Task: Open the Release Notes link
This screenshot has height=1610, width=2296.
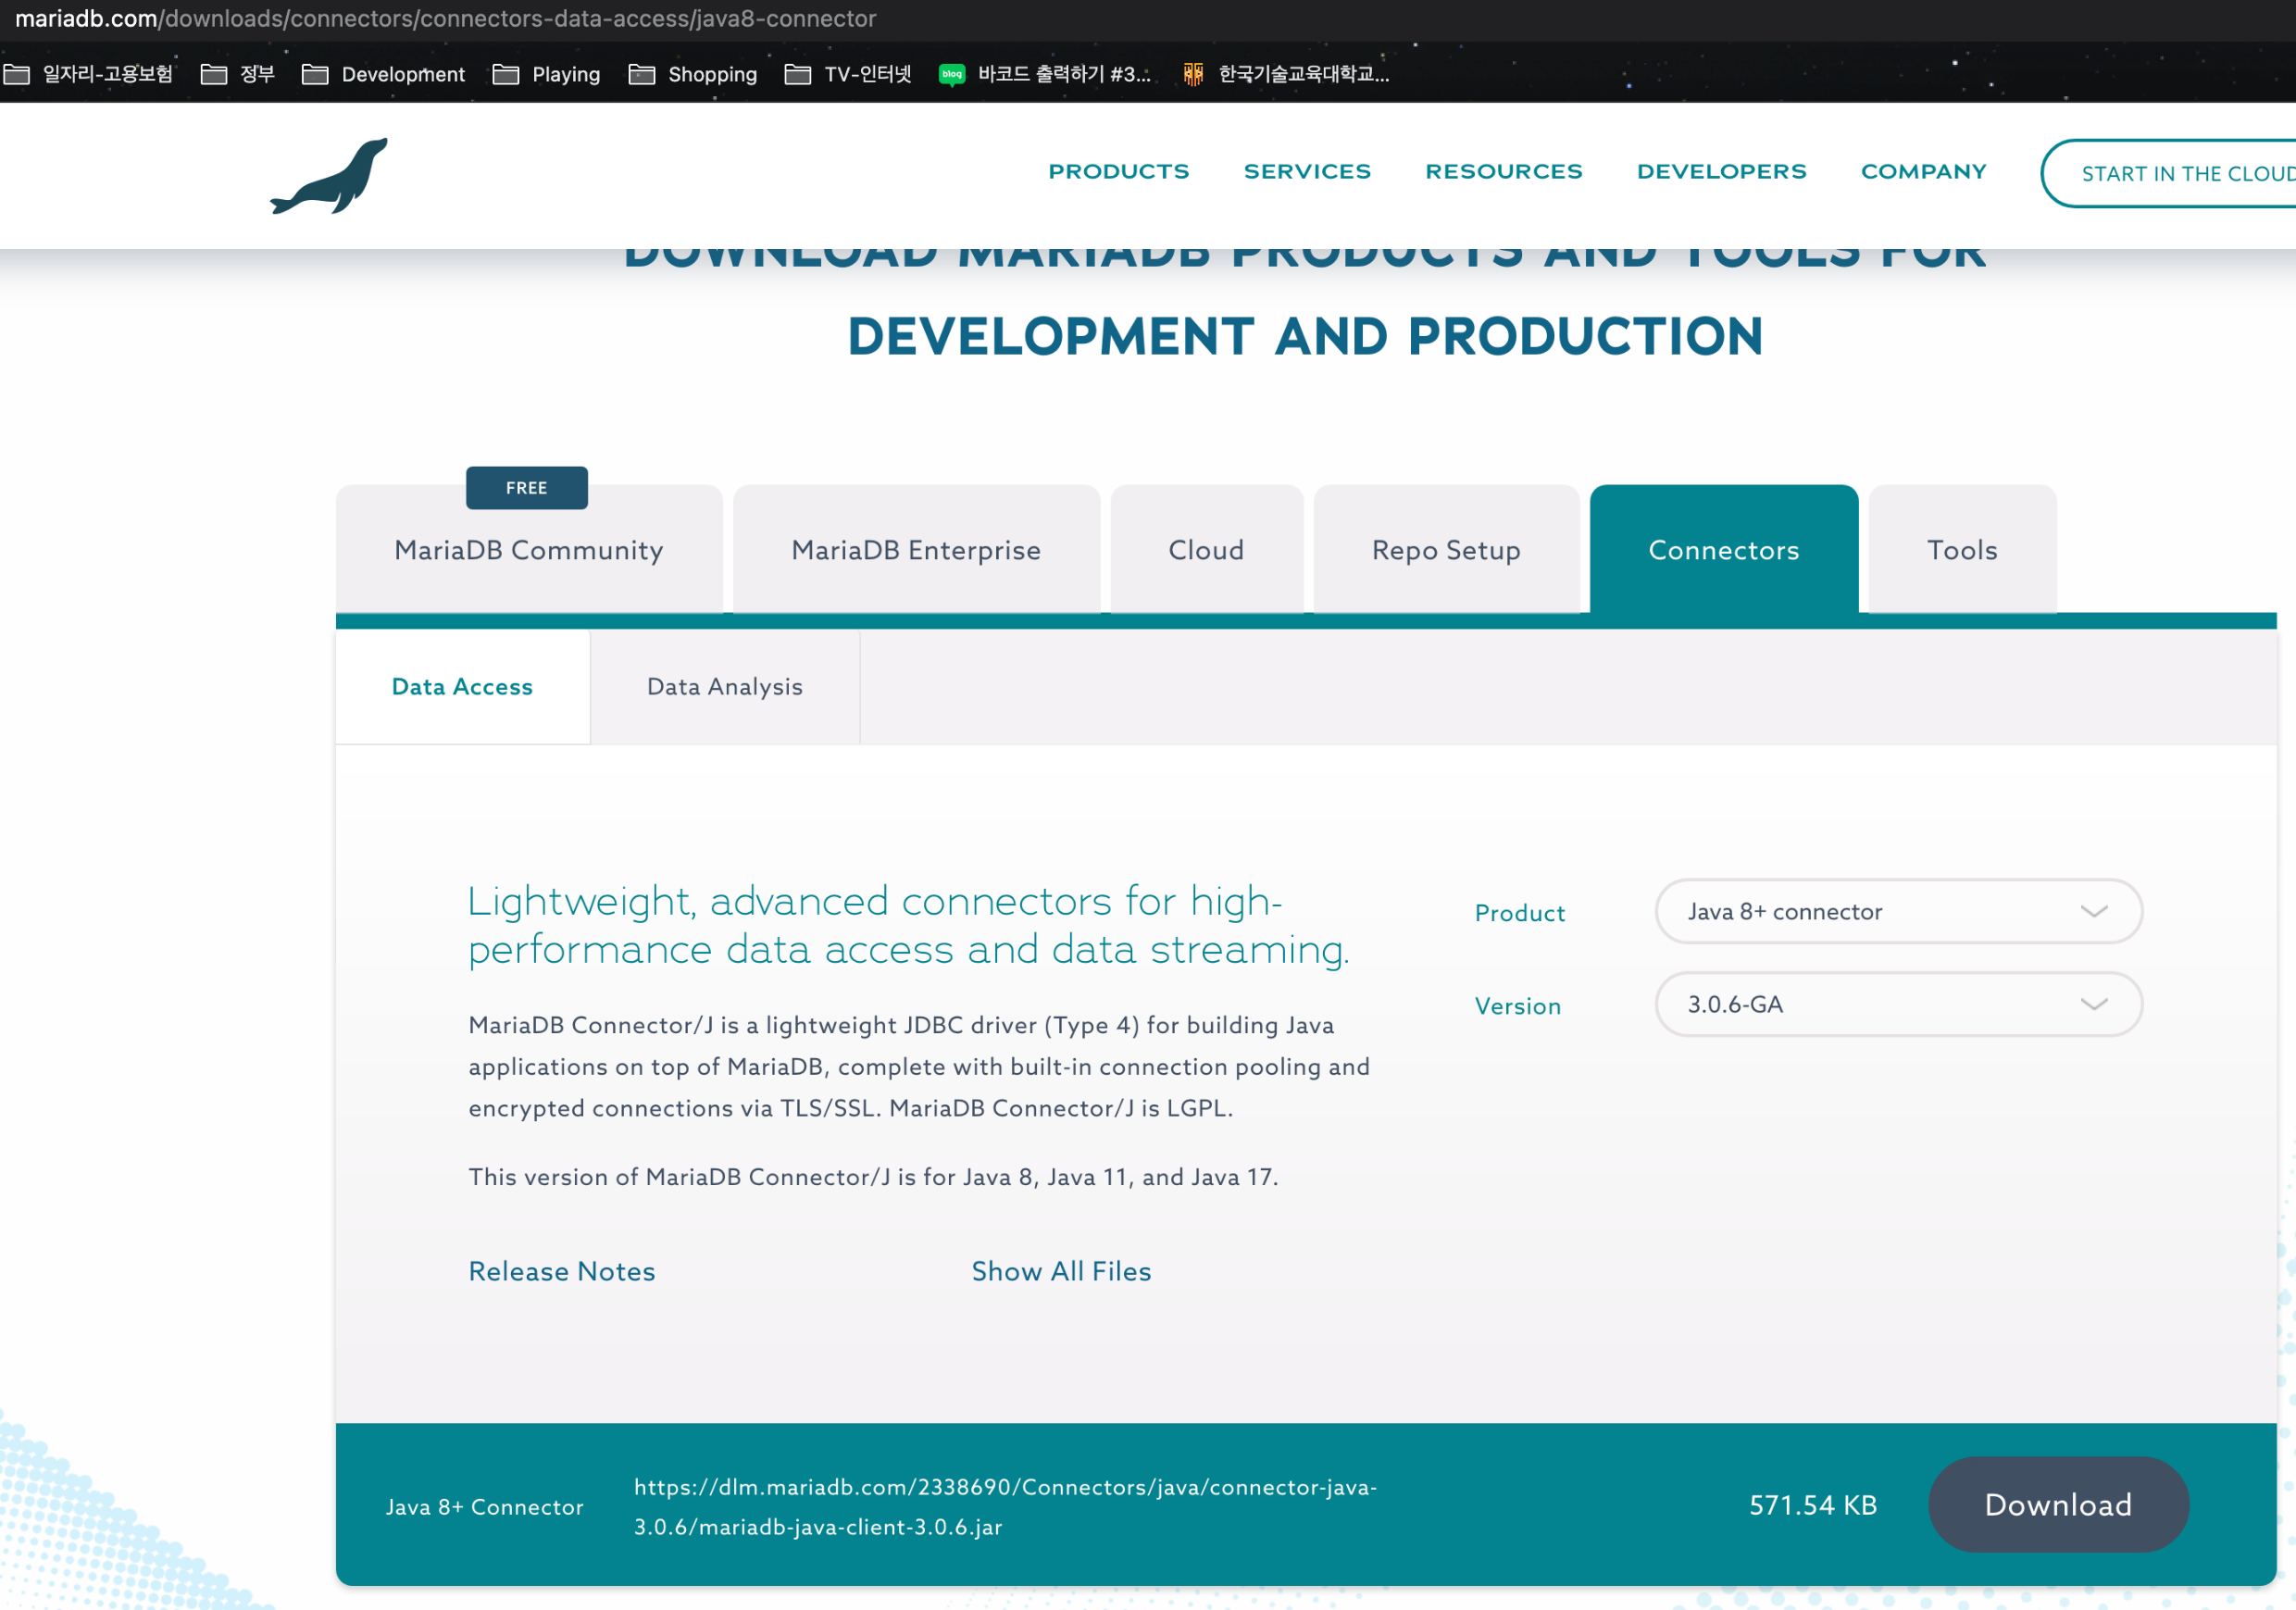Action: [x=562, y=1270]
